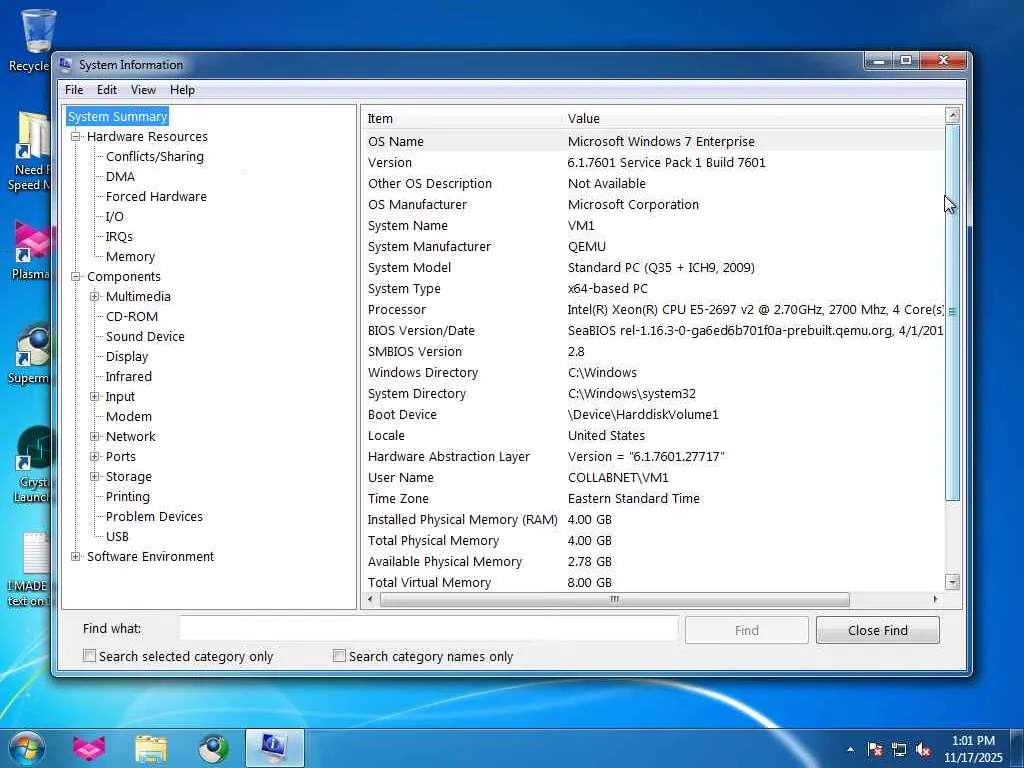The width and height of the screenshot is (1024, 768).
Task: Select the Display tree item
Action: (x=127, y=357)
